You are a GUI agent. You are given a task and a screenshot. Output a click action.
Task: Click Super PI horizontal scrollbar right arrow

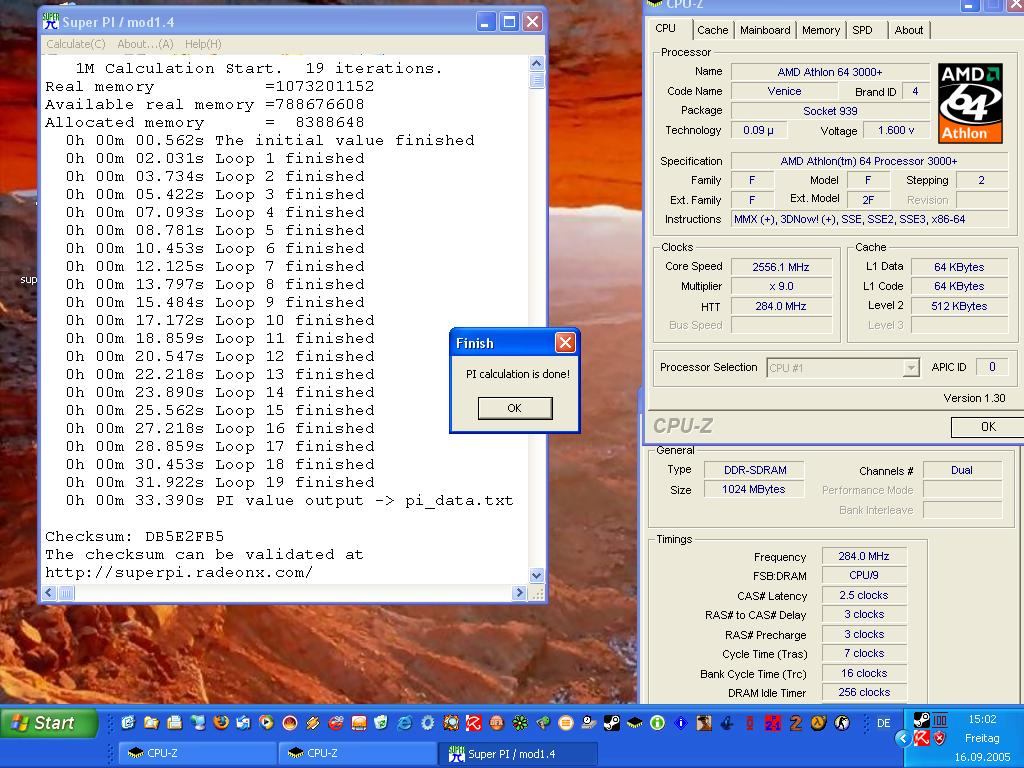pos(519,593)
